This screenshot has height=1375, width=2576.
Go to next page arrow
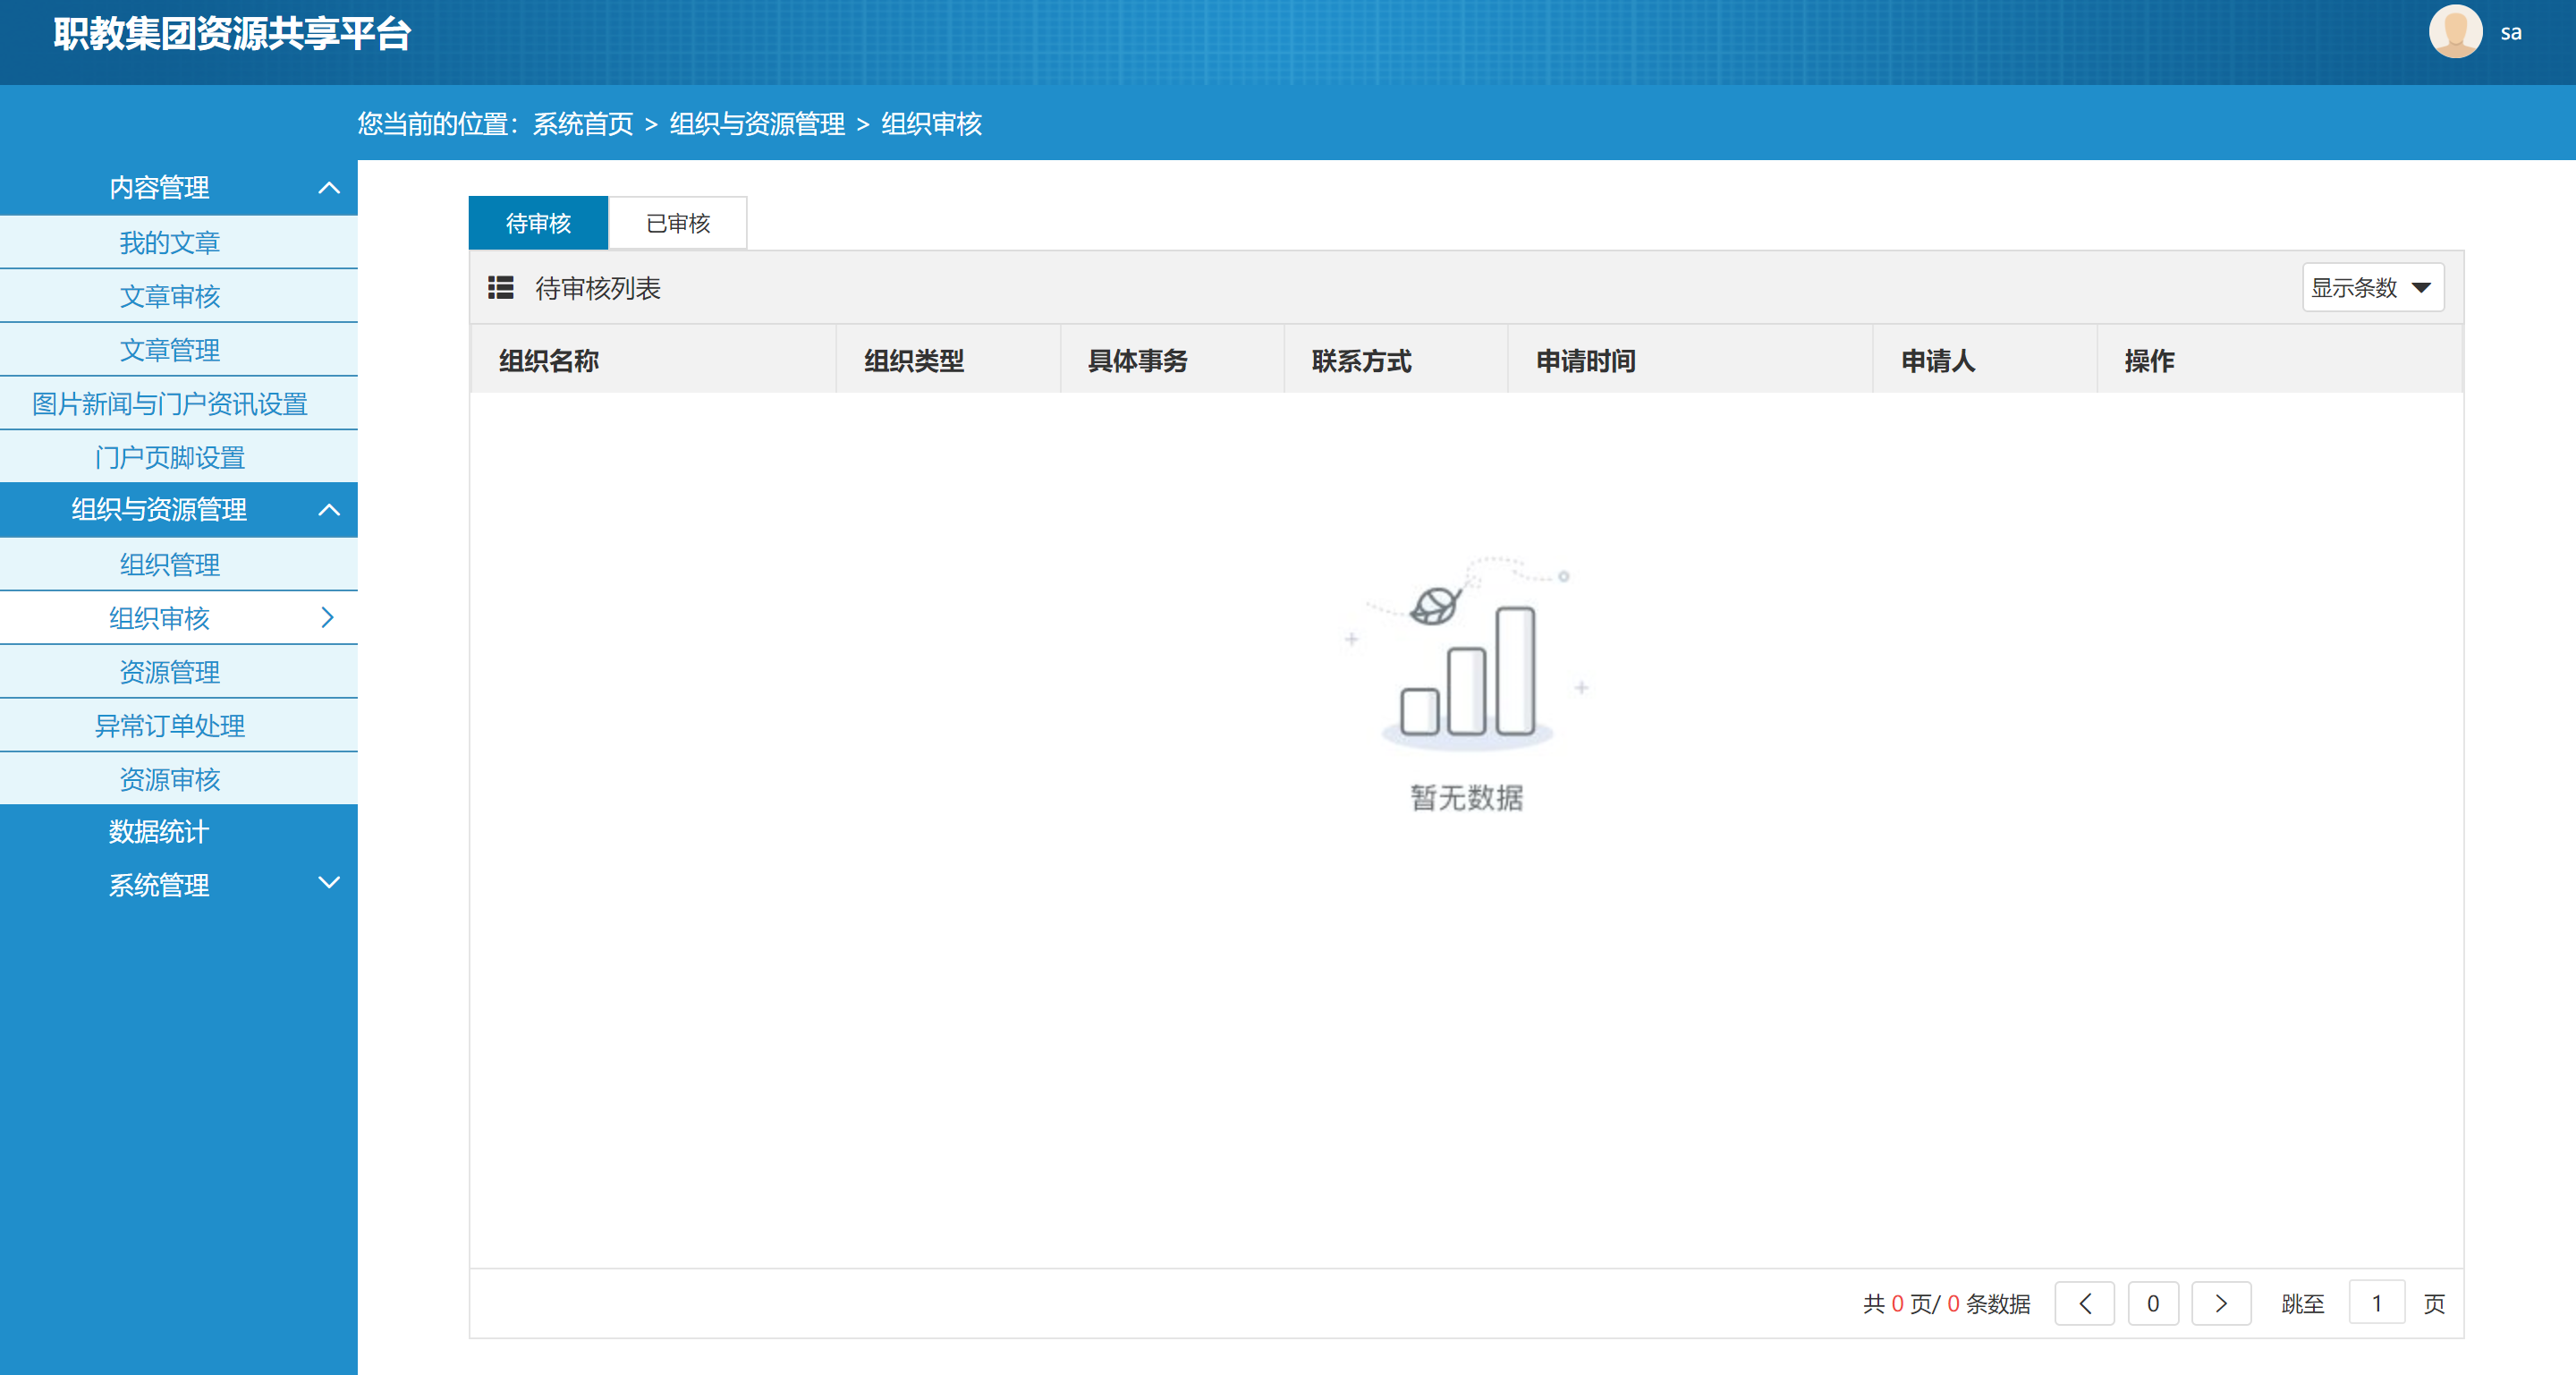point(2220,1303)
